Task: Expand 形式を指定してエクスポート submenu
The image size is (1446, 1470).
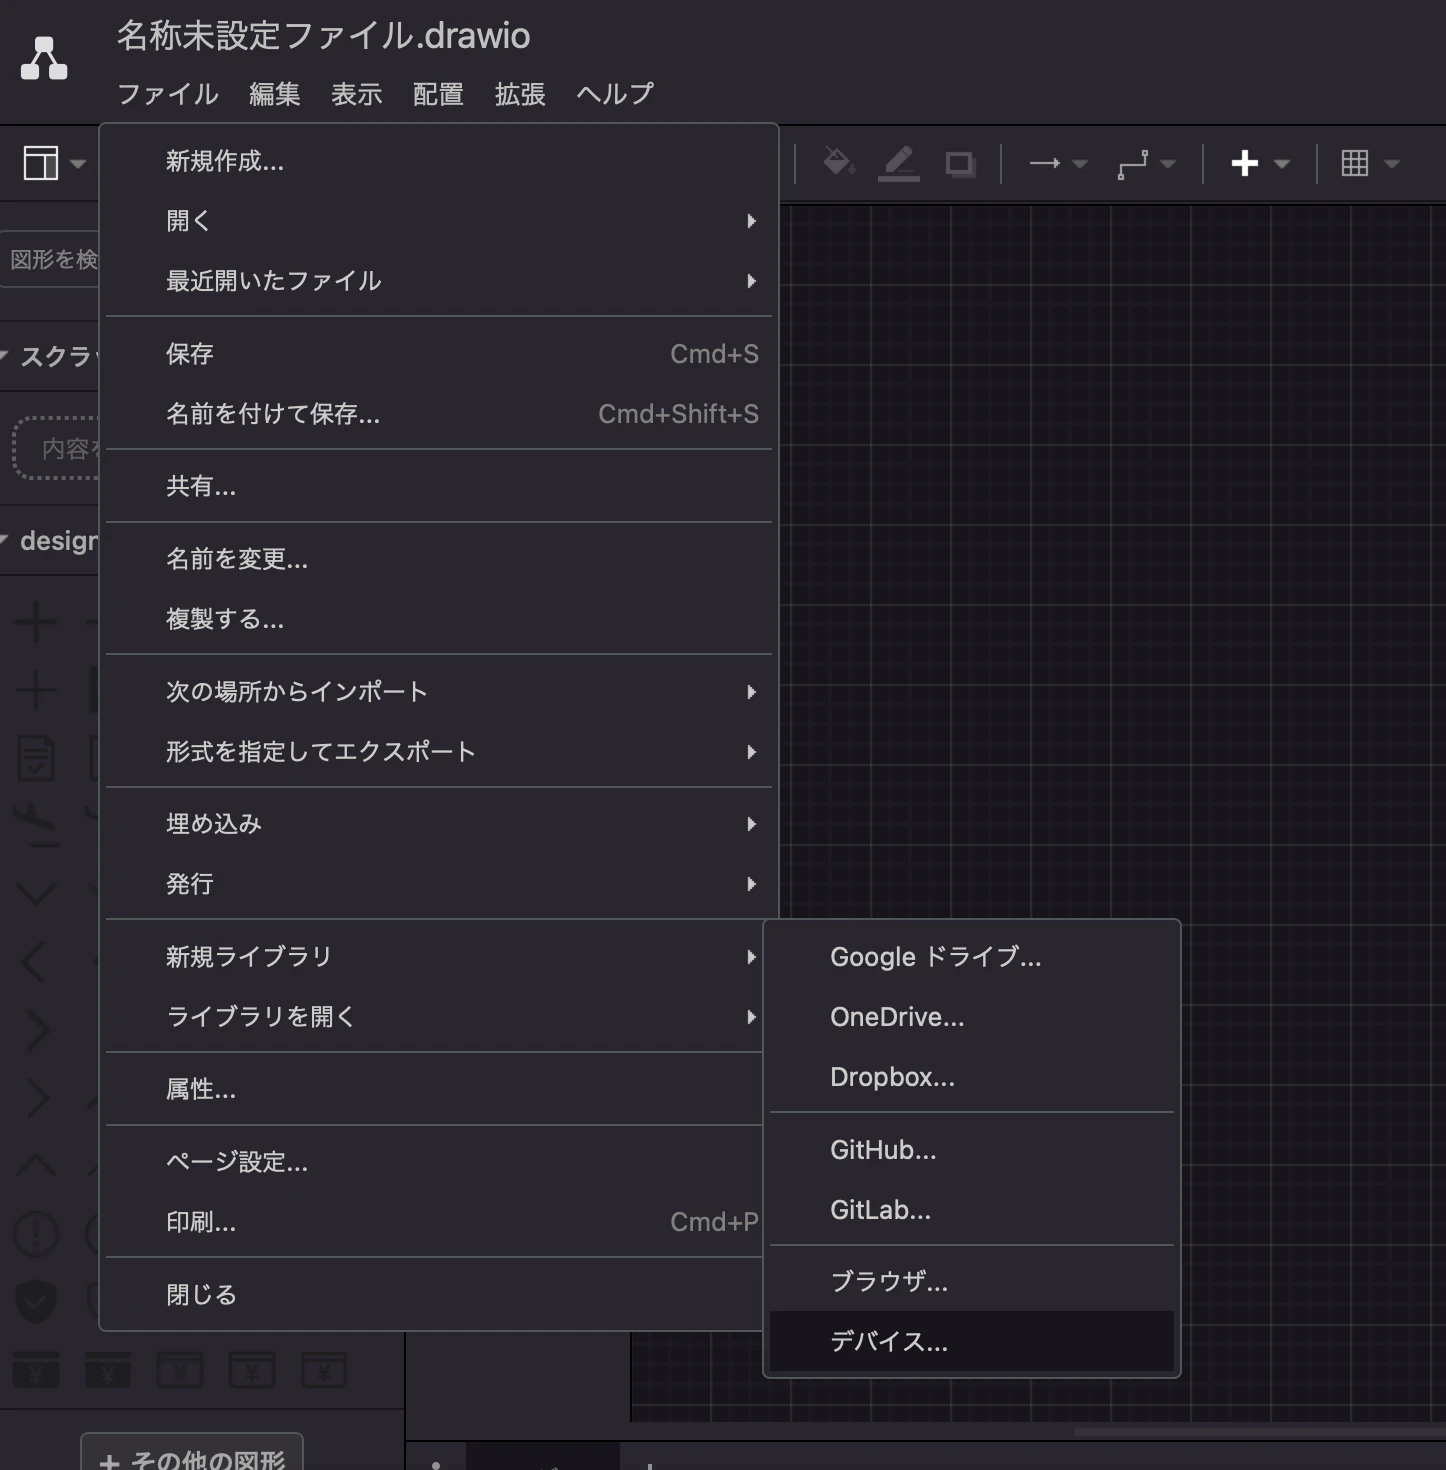Action: coord(439,752)
